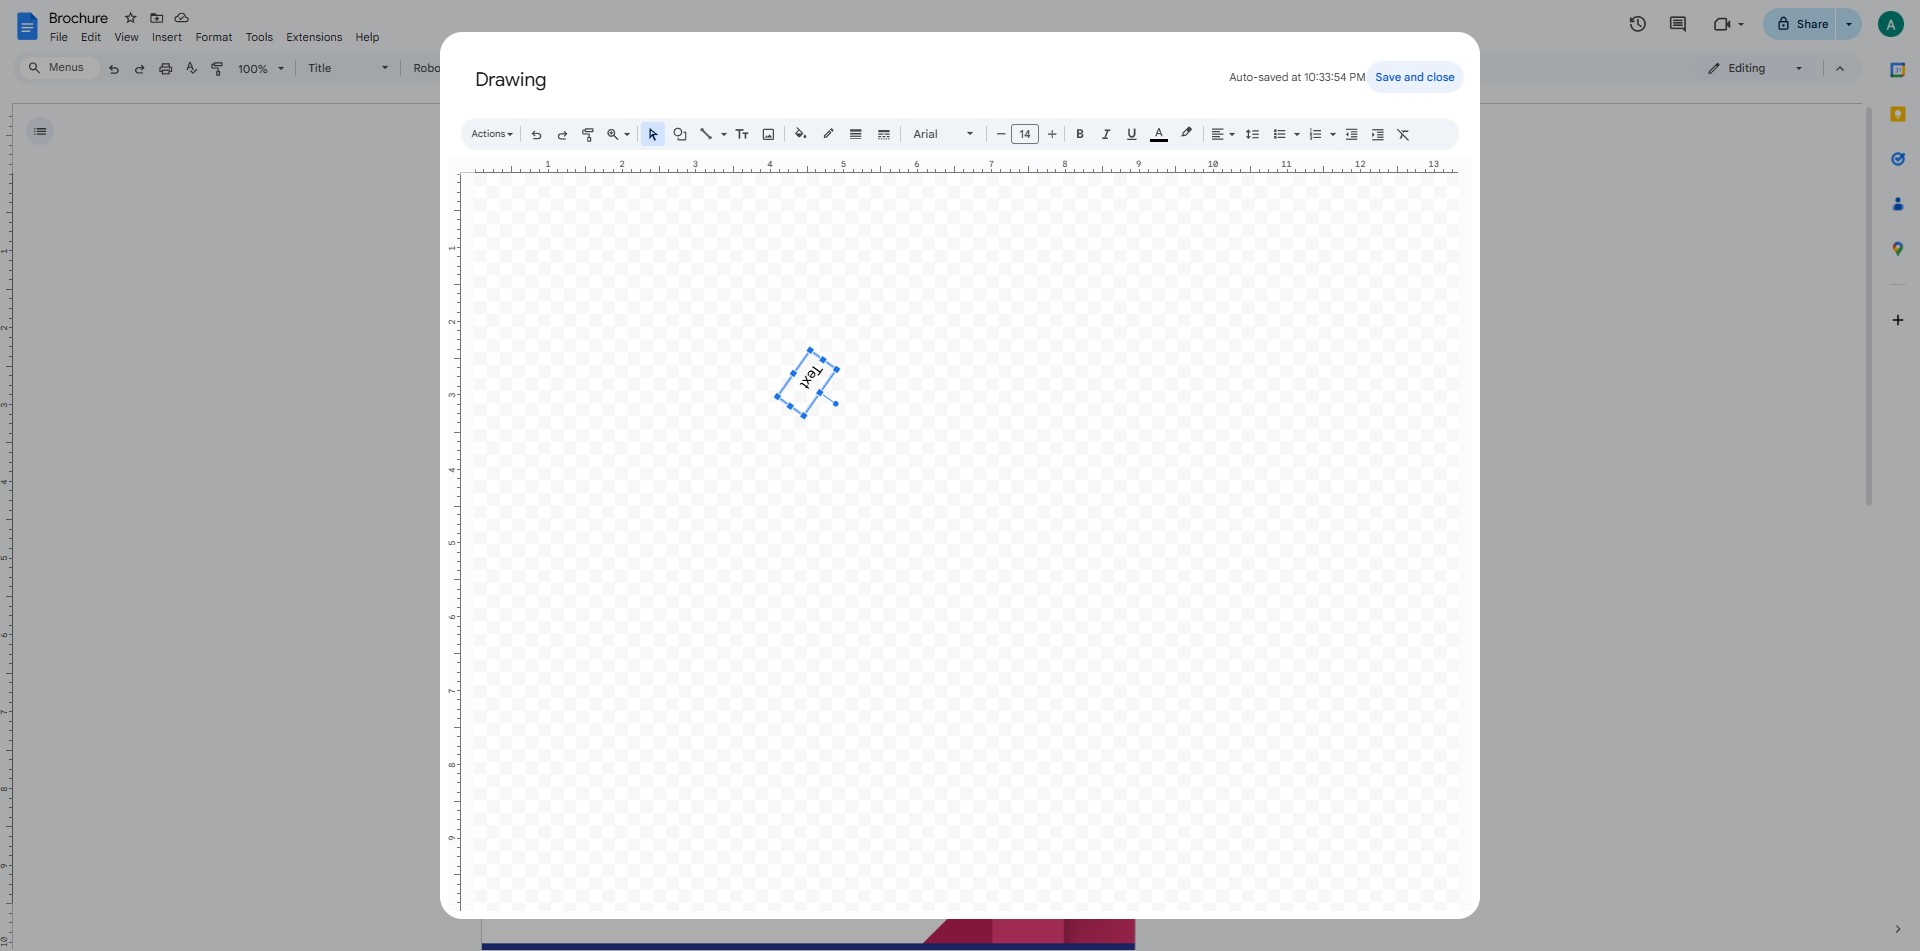The width and height of the screenshot is (1920, 951).
Task: Open the text color picker
Action: tap(1158, 134)
